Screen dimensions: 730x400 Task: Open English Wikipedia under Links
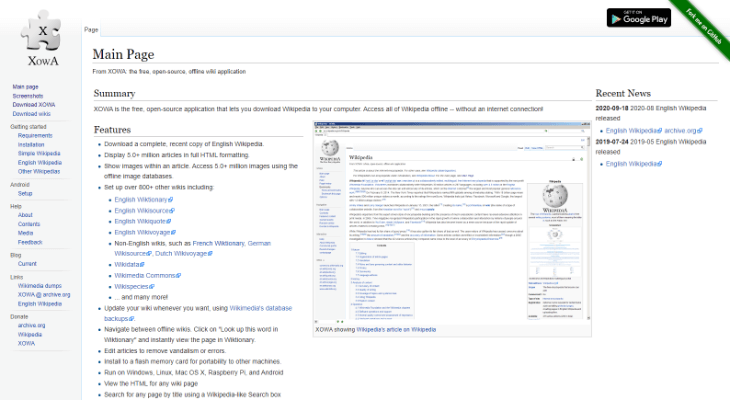tap(40, 304)
